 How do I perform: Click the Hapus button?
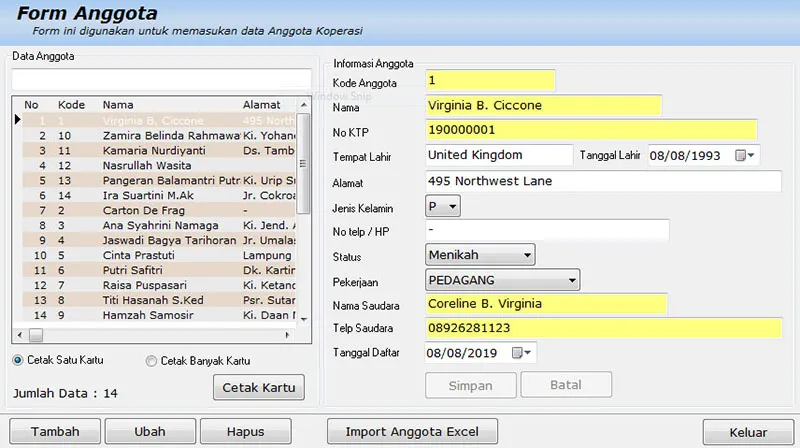pos(246,432)
